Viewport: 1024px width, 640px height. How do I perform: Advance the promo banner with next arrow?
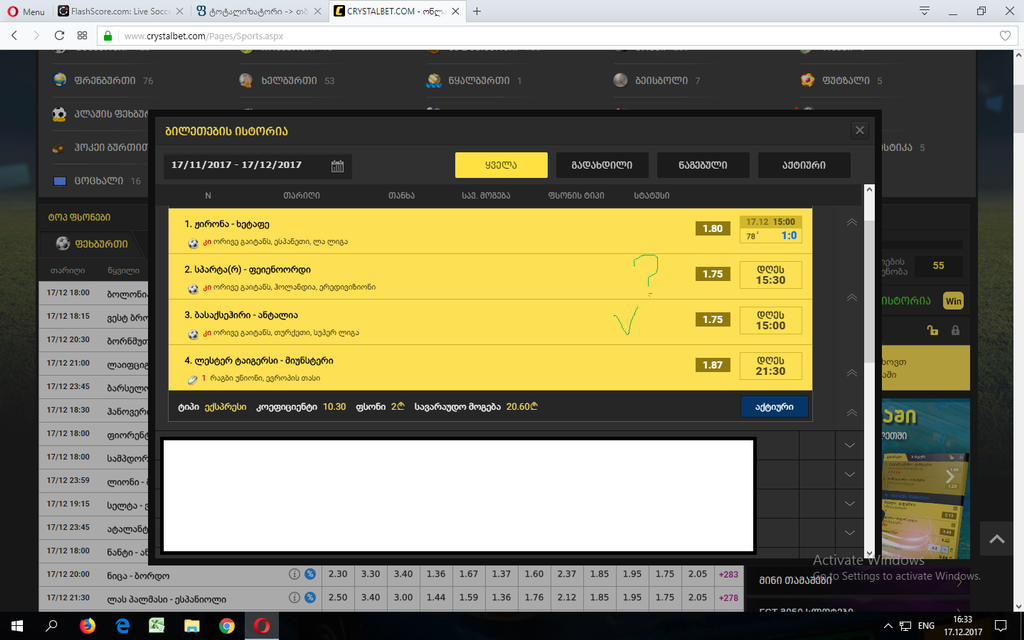(x=950, y=477)
